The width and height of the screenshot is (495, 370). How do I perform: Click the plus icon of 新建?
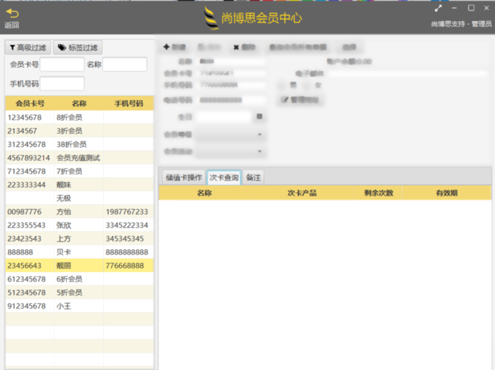[166, 47]
